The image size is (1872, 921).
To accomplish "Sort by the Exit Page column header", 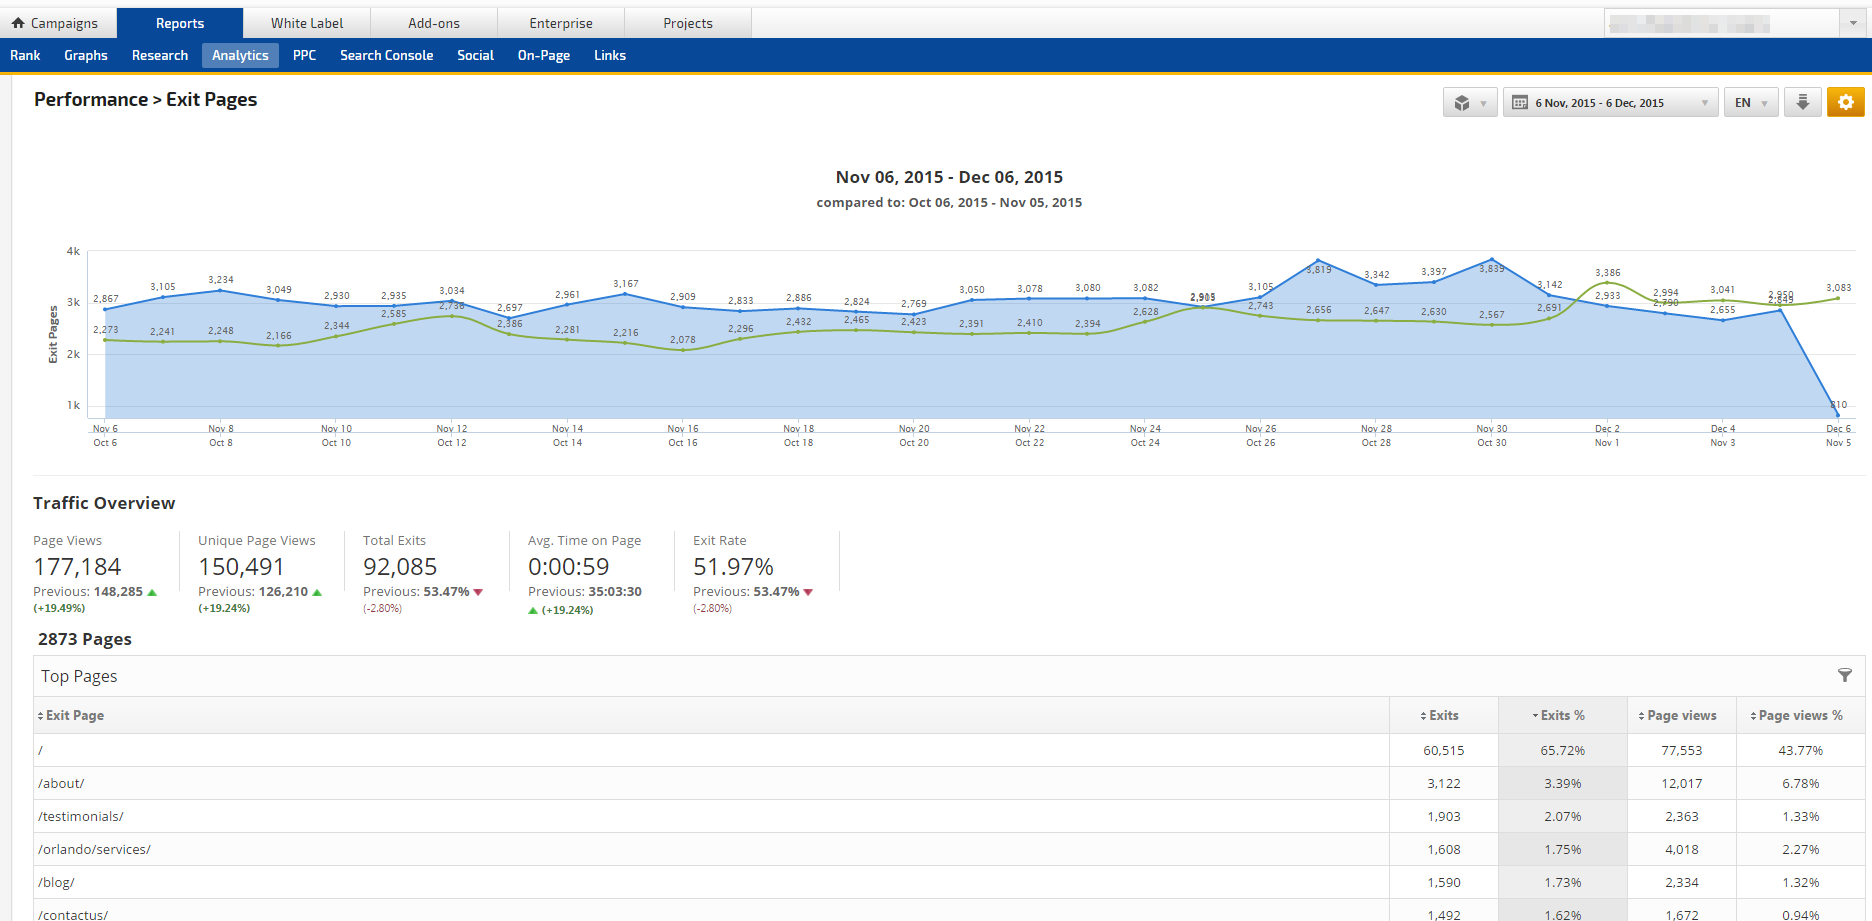I will 74,715.
